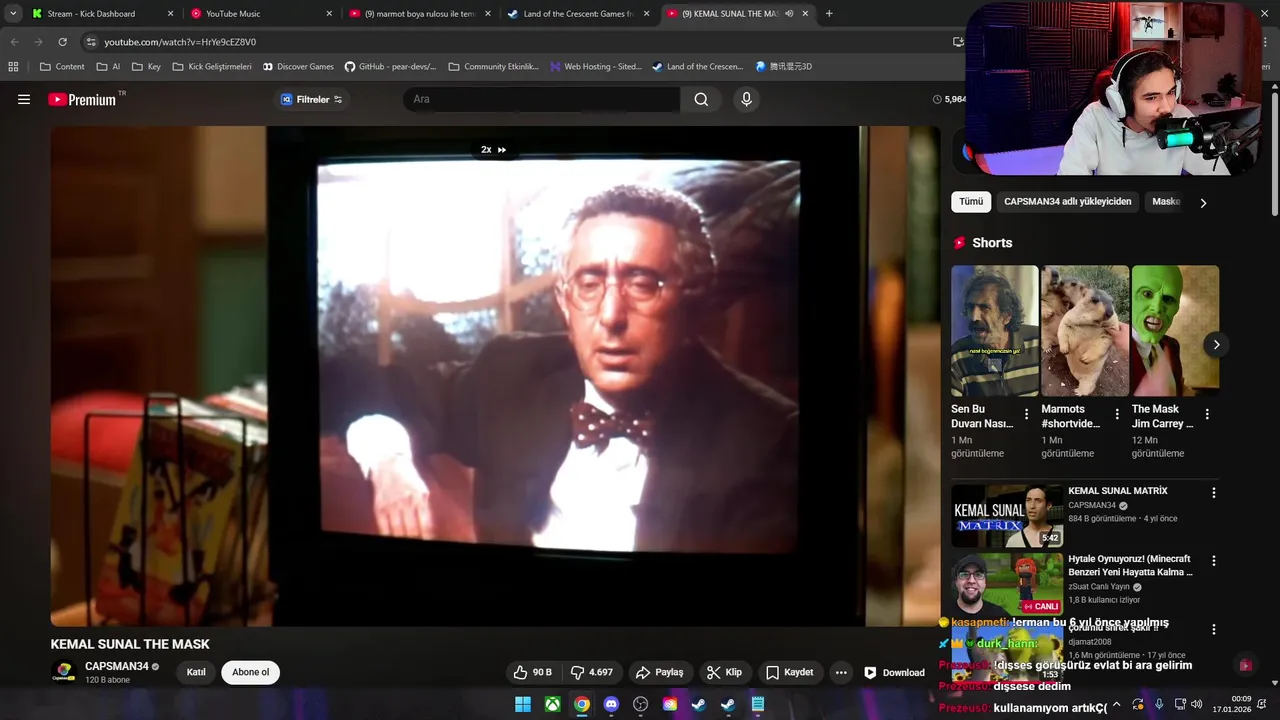Screen dimensions: 1280x720
Task: Open GitHub pear-devs bookmark
Action: (390, 67)
